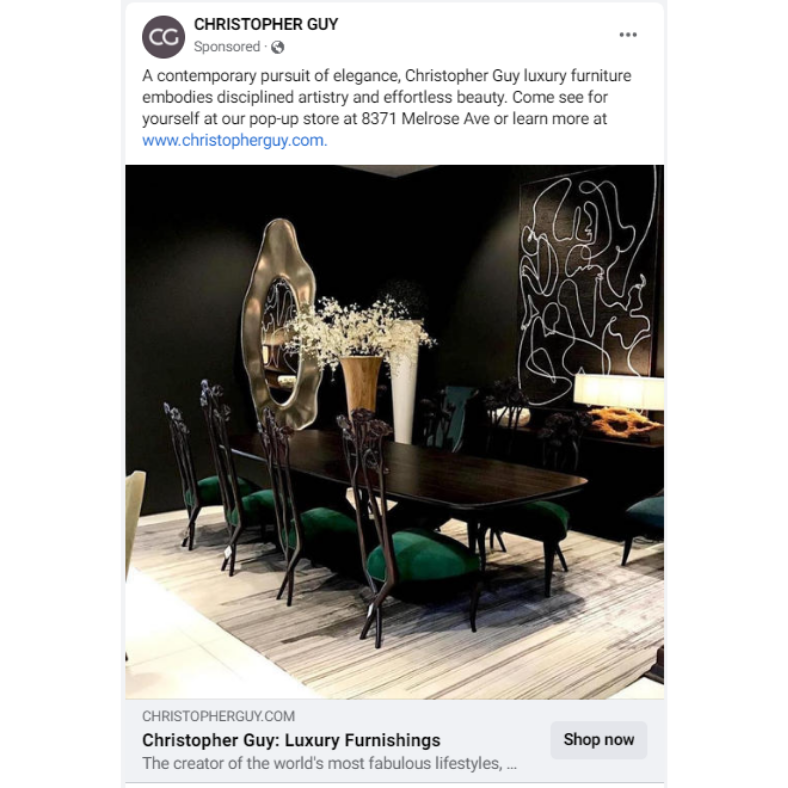Viewport: 788px width, 788px height.
Task: Open the three-dot post options menu
Action: [x=628, y=35]
